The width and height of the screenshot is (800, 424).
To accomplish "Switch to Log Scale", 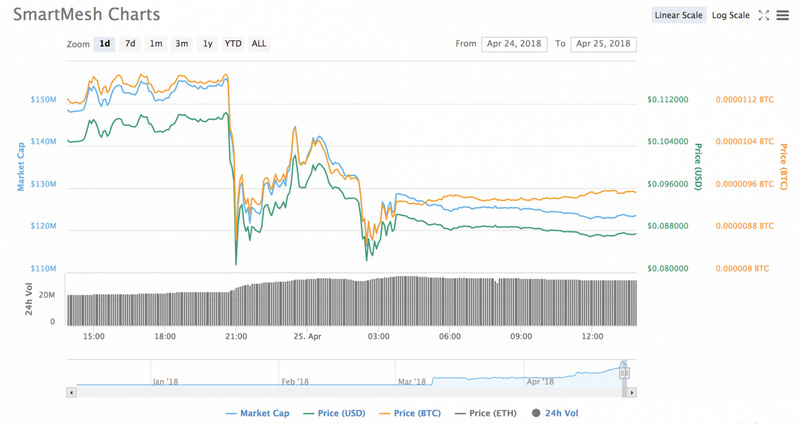I will pyautogui.click(x=730, y=15).
